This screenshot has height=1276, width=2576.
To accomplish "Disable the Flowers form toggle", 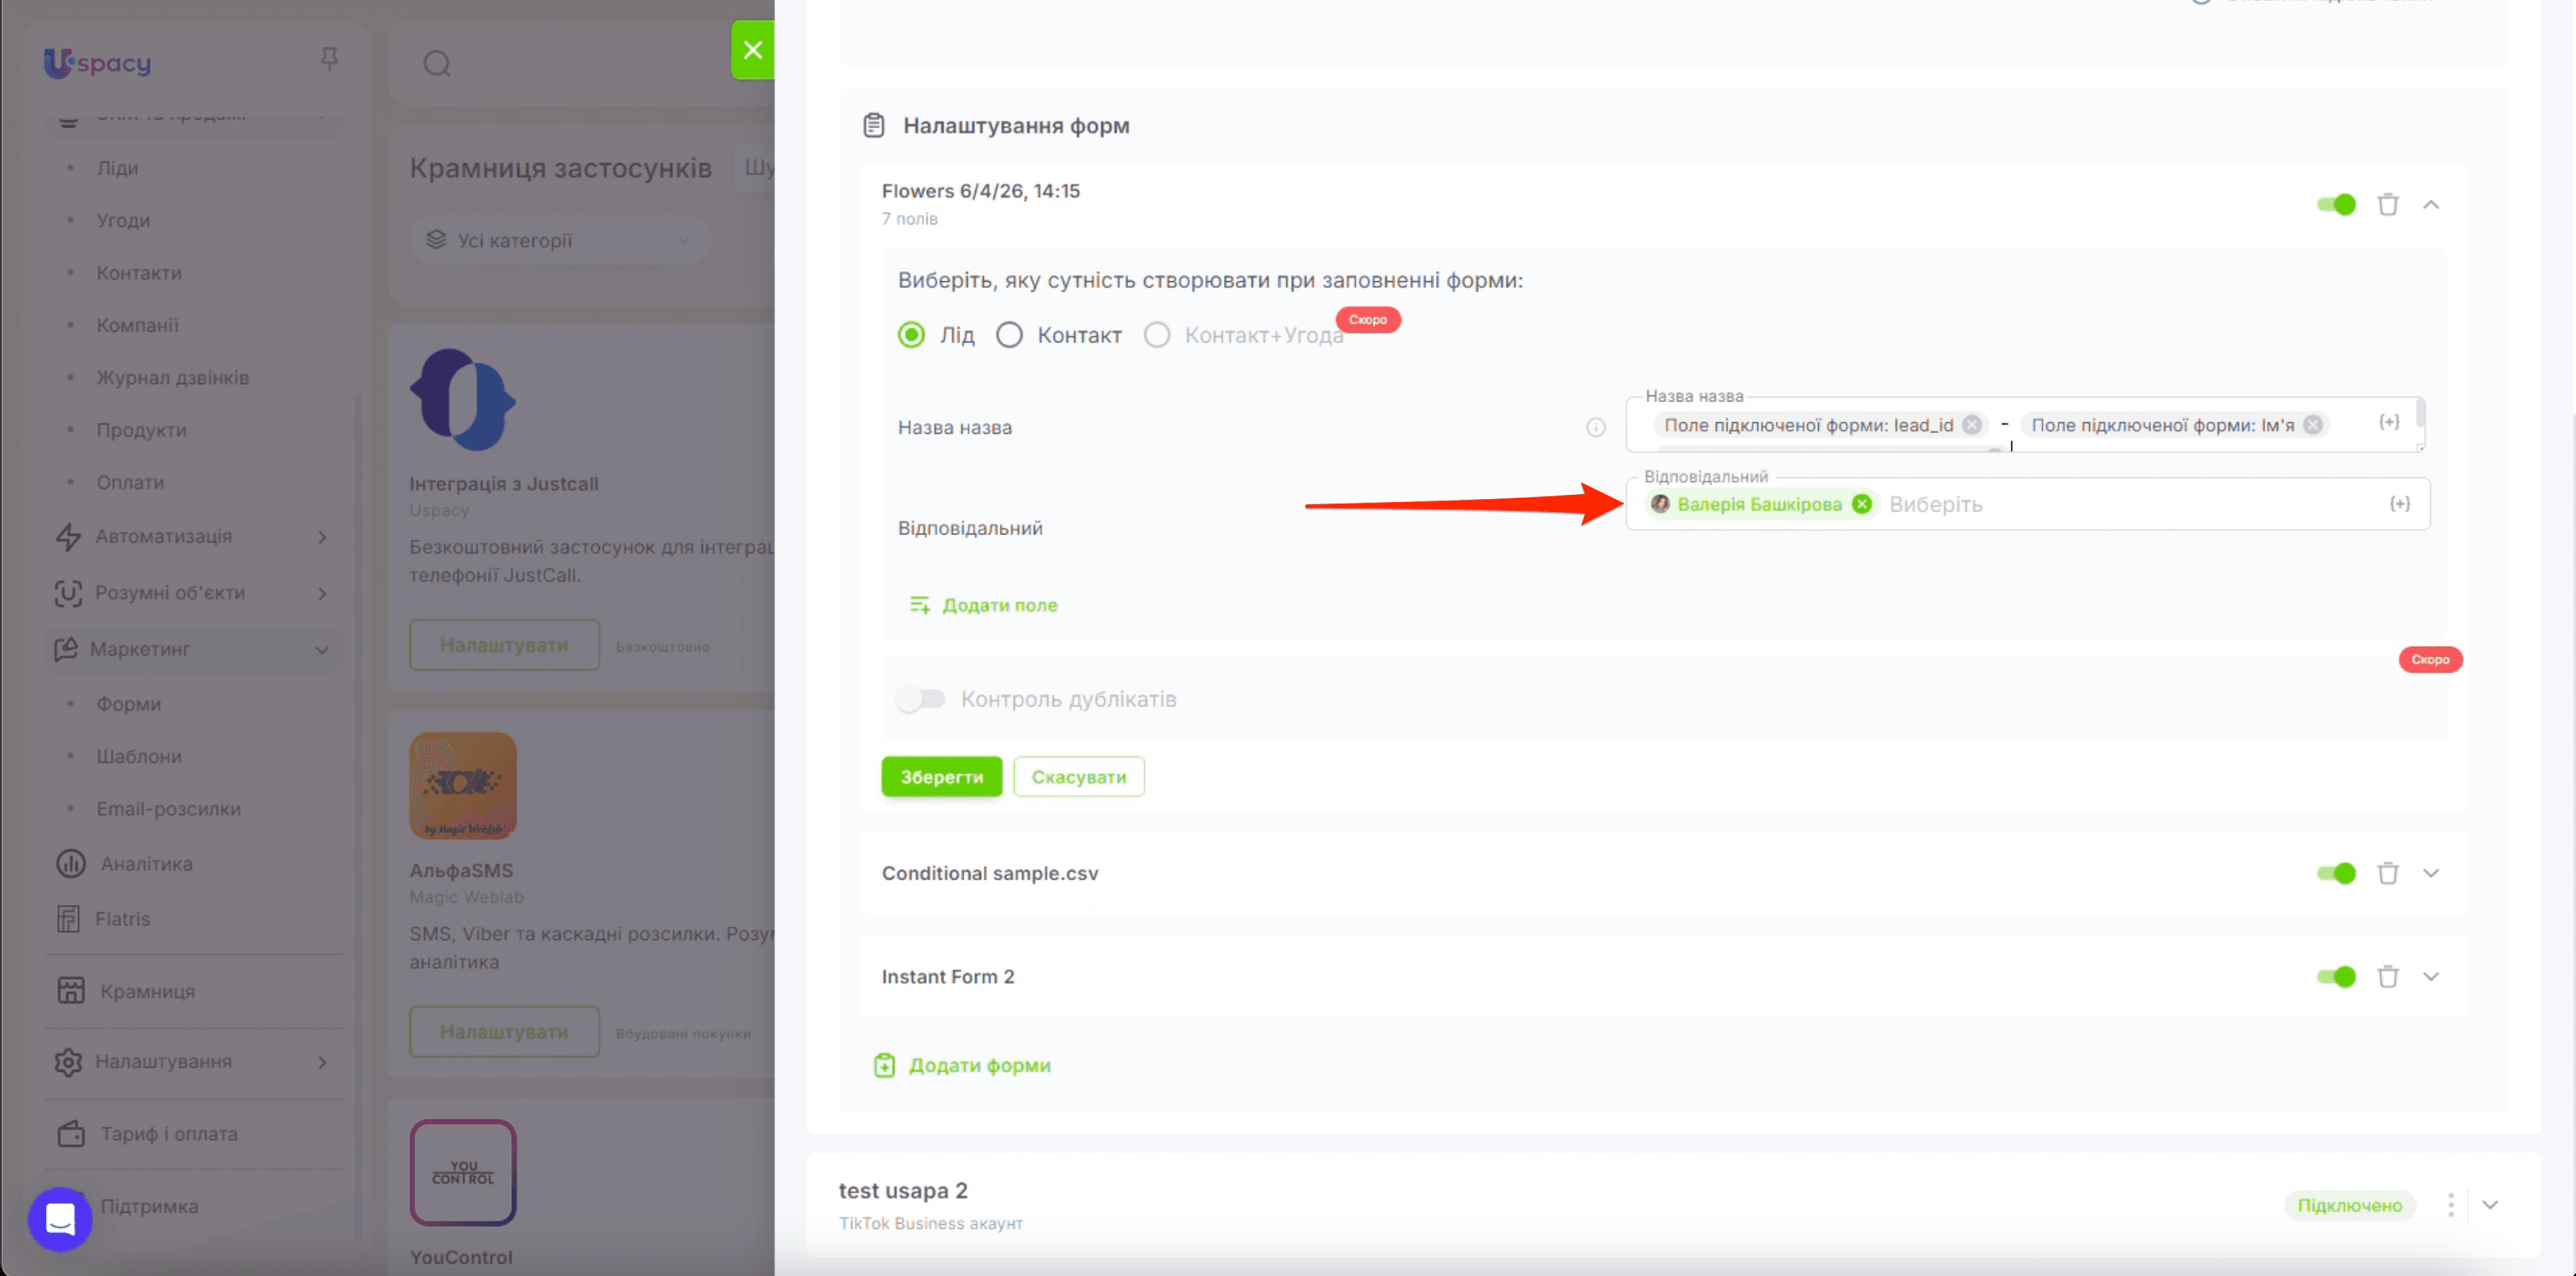I will tap(2336, 204).
